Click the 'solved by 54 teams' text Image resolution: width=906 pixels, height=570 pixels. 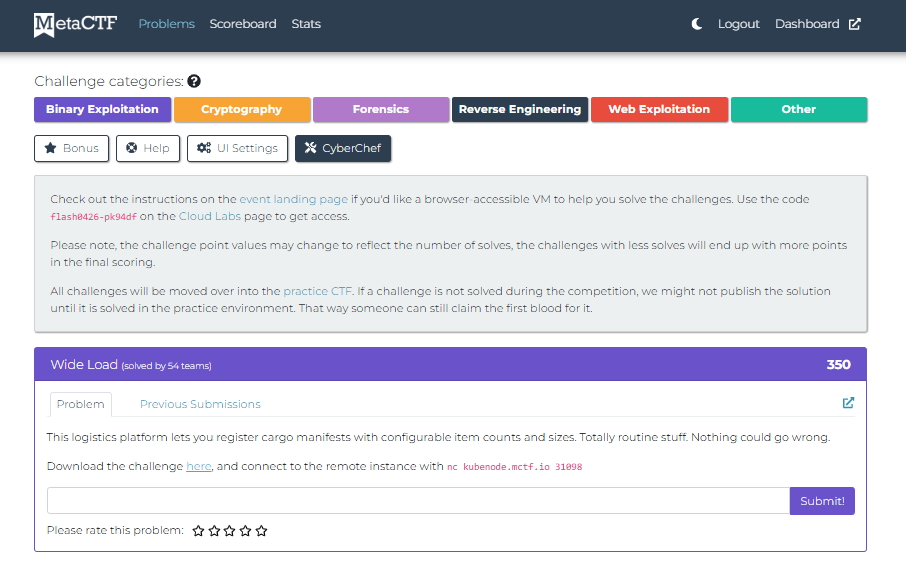tap(166, 366)
